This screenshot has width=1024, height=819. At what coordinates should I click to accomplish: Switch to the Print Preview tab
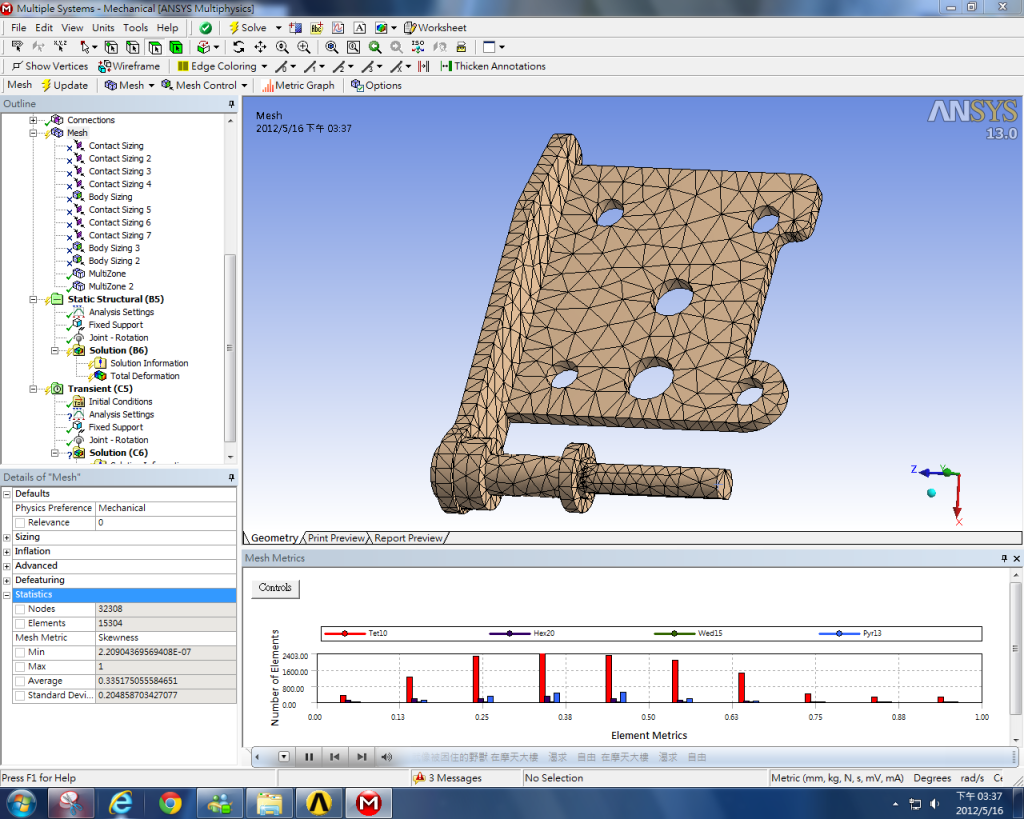coord(336,538)
